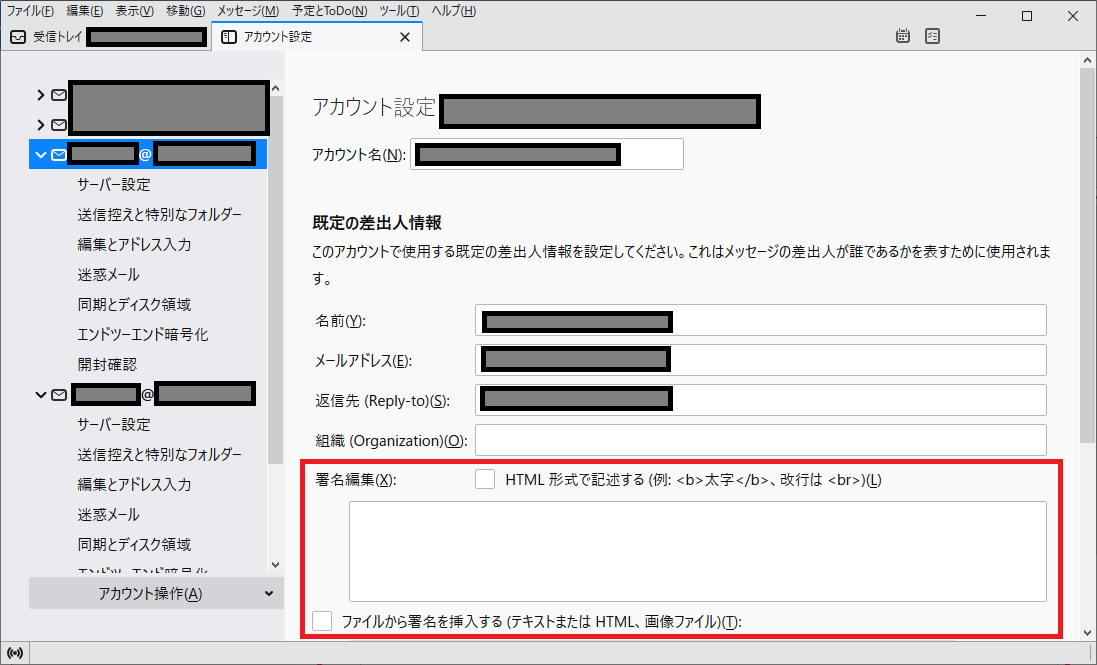
Task: Open the calendar icon in tab bar
Action: pyautogui.click(x=903, y=36)
